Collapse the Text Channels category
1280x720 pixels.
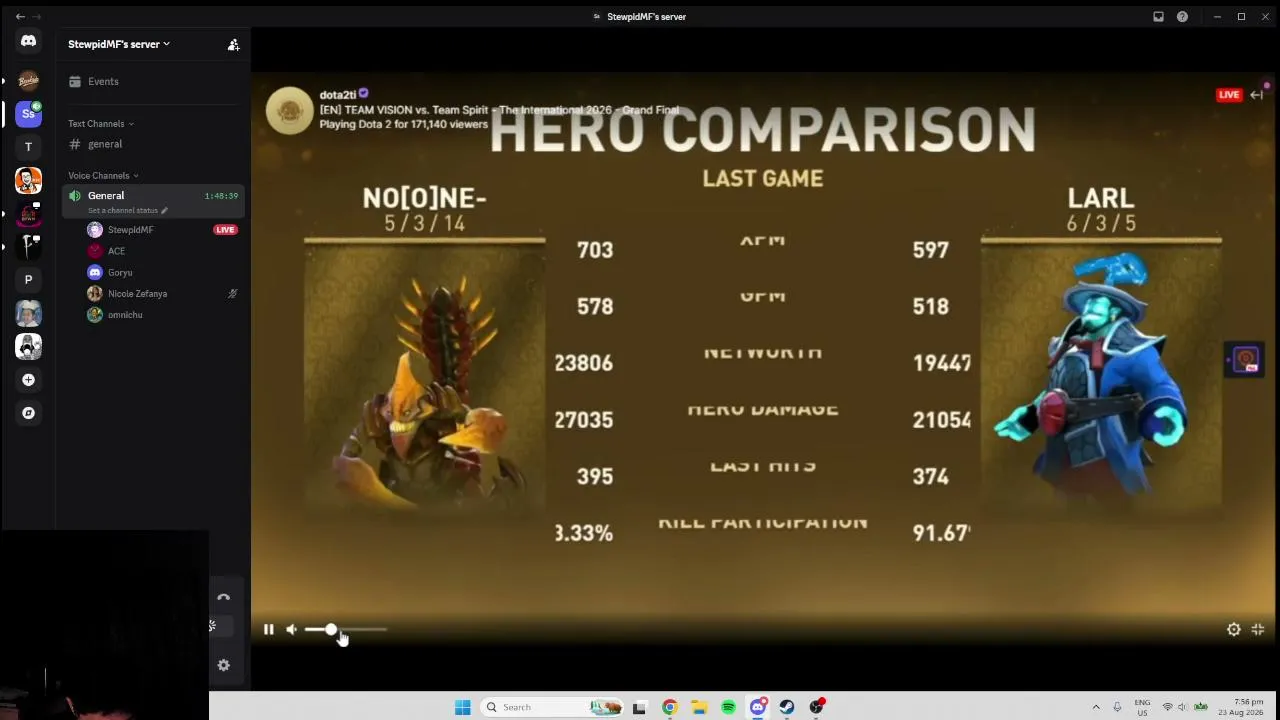pos(100,124)
